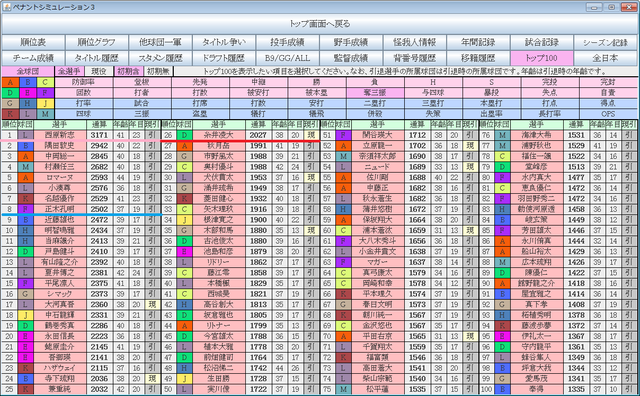Image resolution: width=640 pixels, height=396 pixels.
Task: Switch to 他球団一軍 view
Action: [x=160, y=42]
